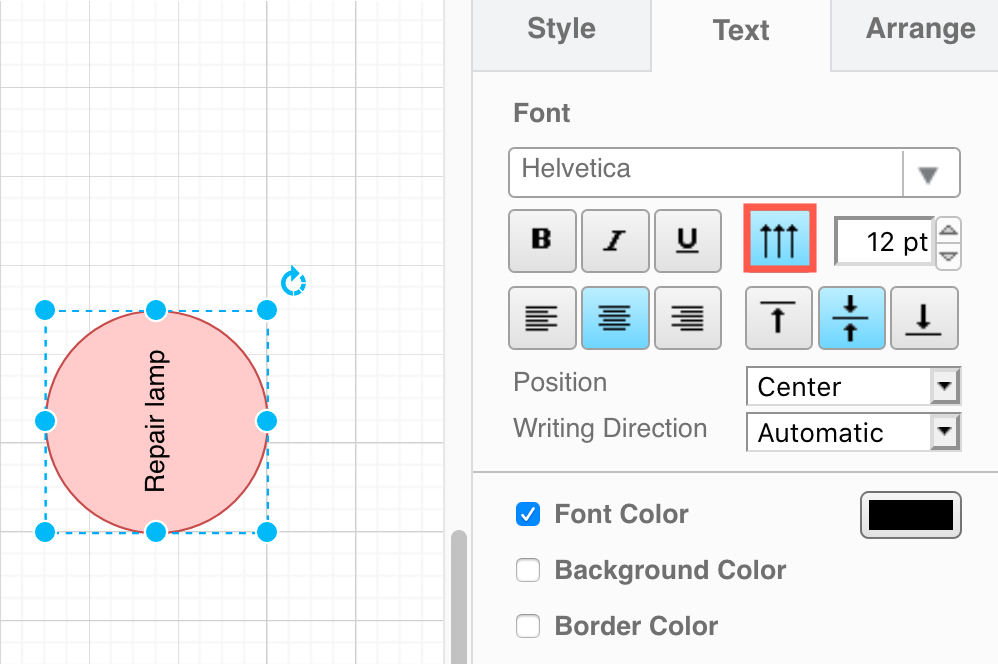
Task: Uncheck the Font Color option
Action: [527, 515]
